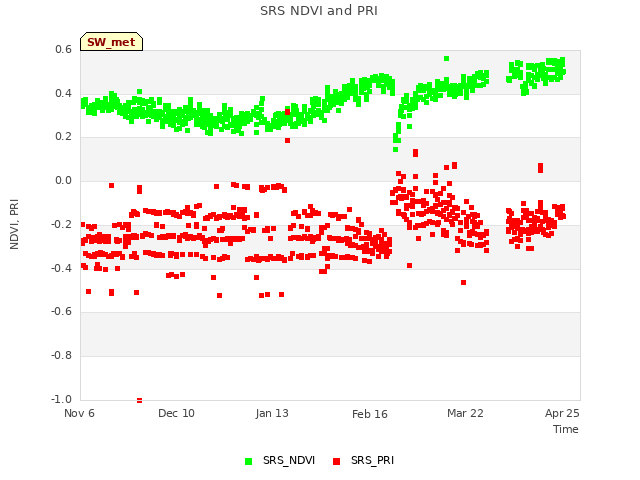Screen dimensions: 640x480
Task: Click the green SRS_NDVI legend swatch
Action: (x=248, y=461)
